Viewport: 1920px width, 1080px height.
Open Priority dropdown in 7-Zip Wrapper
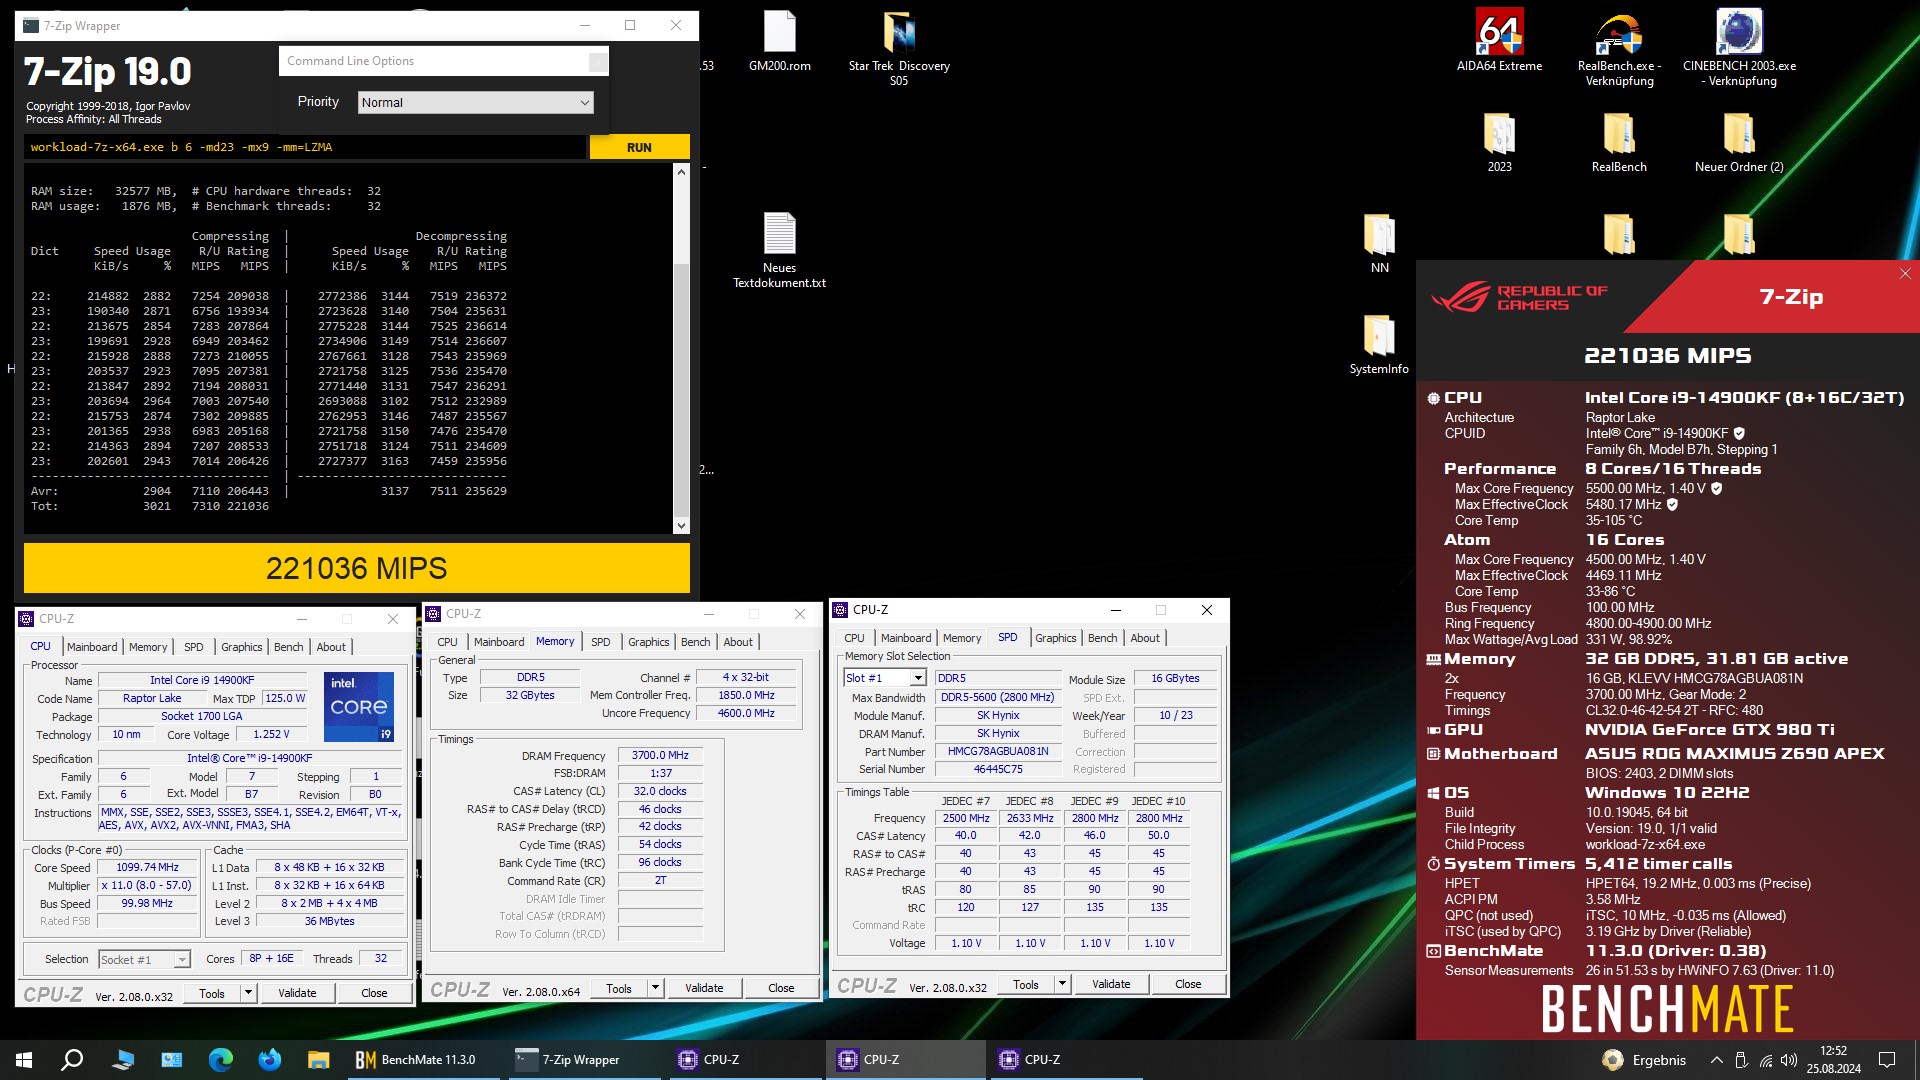(475, 102)
